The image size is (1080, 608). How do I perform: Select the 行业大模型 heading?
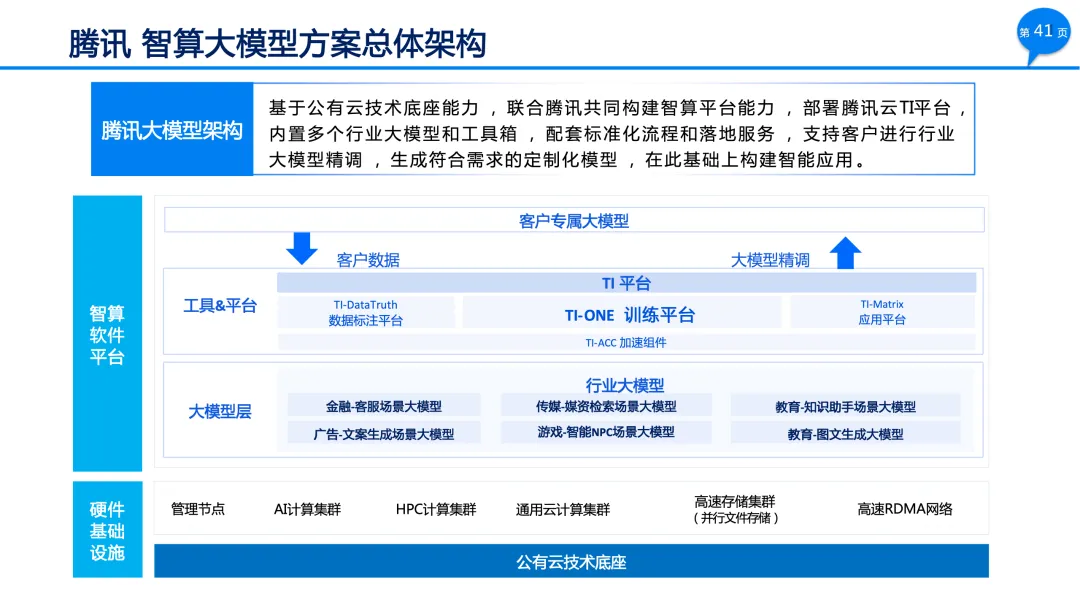pos(625,384)
